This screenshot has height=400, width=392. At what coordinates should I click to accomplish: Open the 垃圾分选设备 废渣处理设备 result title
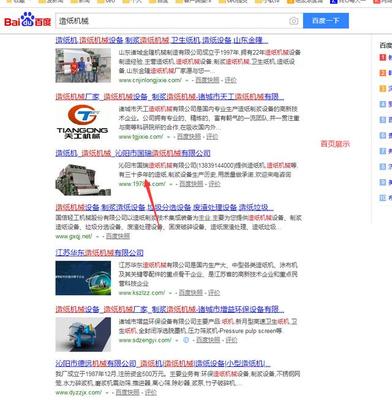pos(164,207)
